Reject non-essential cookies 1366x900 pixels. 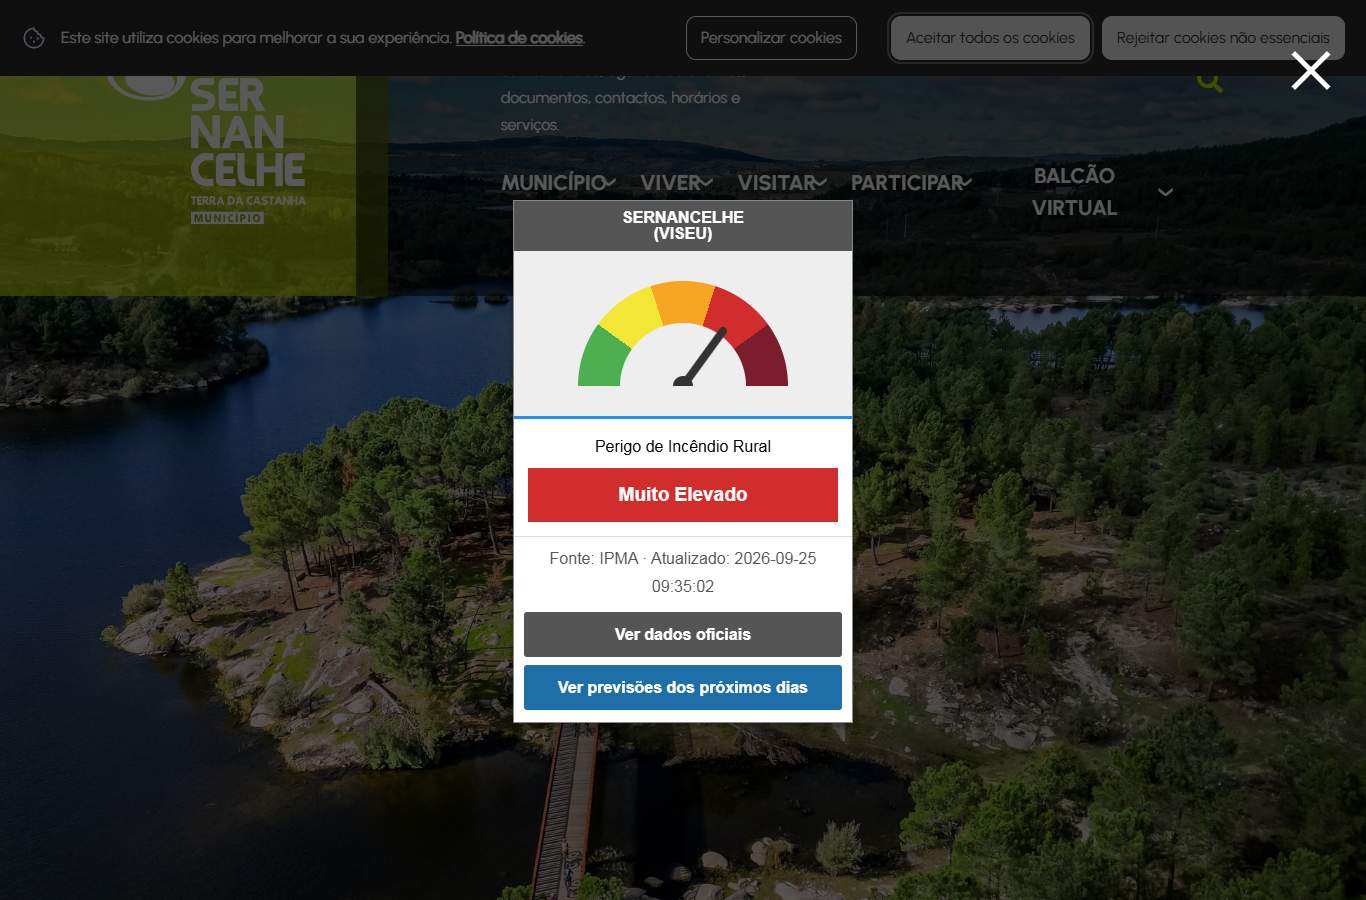(1223, 38)
